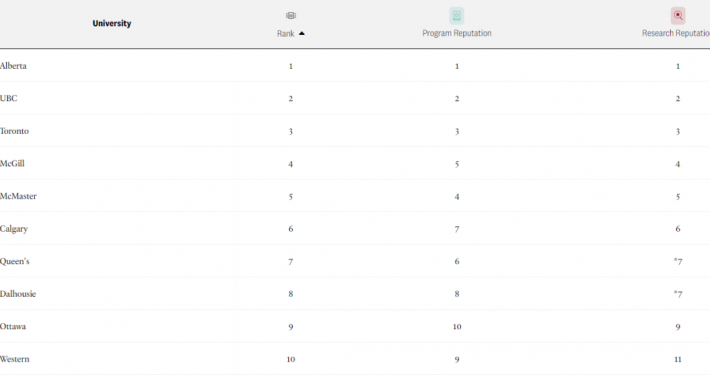Image resolution: width=710 pixels, height=375 pixels.
Task: Click Queen's Research Reputation value *7
Action: [x=678, y=261]
